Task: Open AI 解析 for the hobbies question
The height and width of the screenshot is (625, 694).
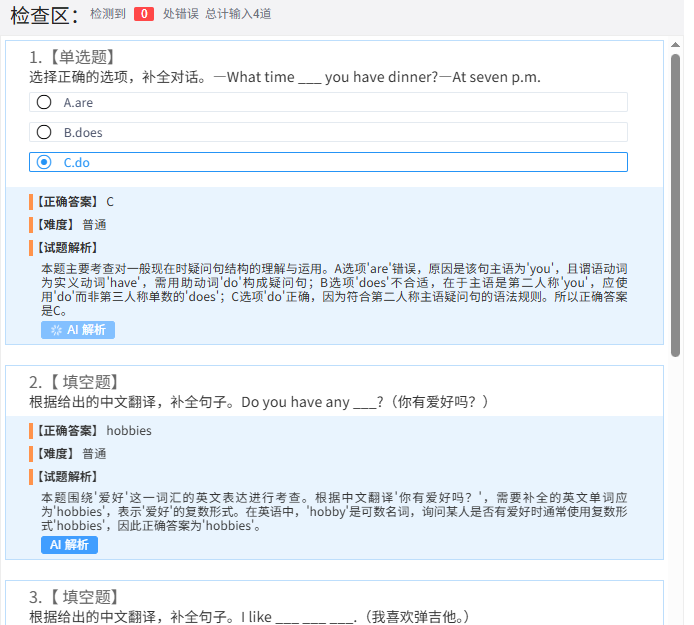Action: pyautogui.click(x=69, y=545)
